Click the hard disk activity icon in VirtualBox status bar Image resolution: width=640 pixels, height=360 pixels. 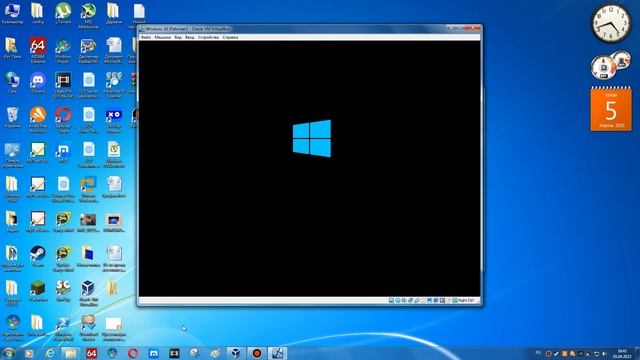(391, 300)
